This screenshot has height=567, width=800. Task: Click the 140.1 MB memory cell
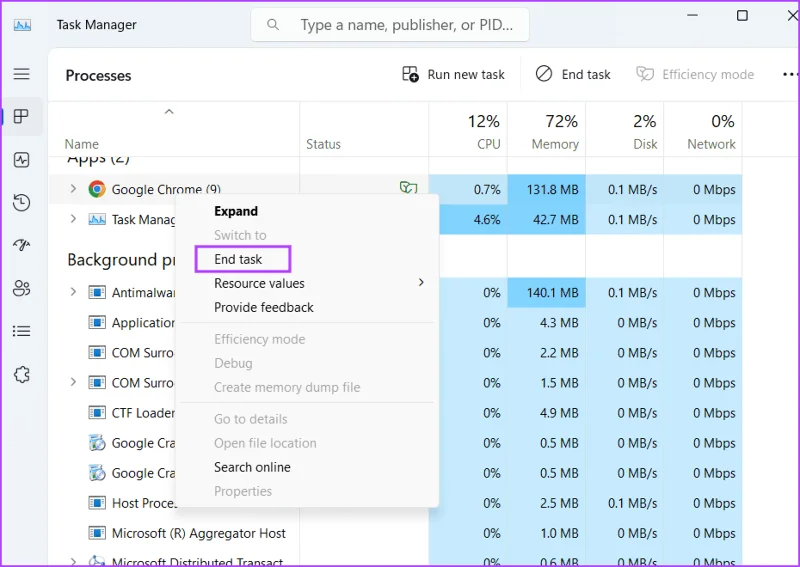pyautogui.click(x=546, y=292)
